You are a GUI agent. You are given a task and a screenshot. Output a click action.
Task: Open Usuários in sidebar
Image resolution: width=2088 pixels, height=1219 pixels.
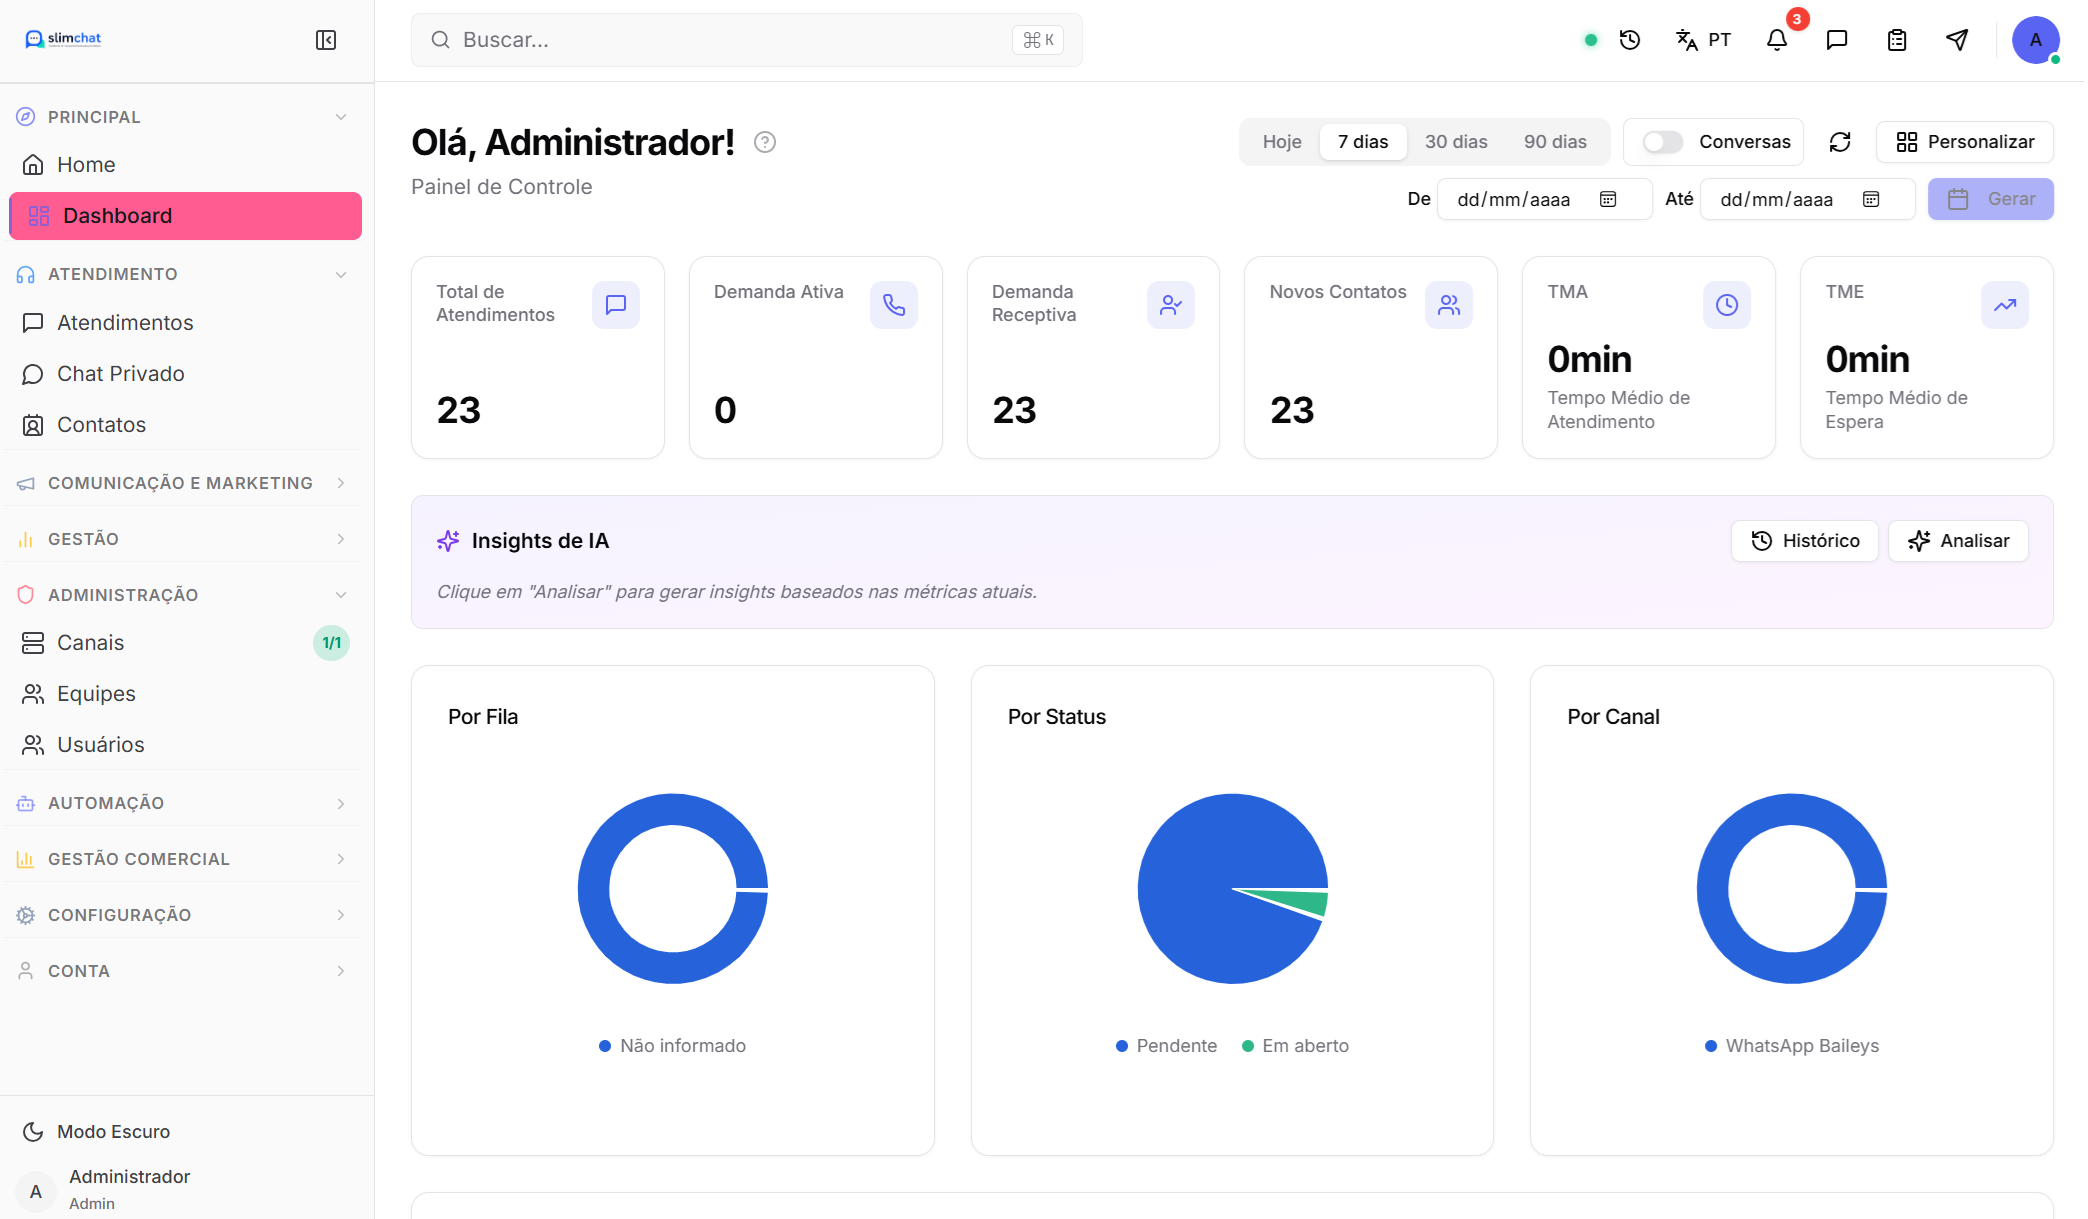click(186, 745)
